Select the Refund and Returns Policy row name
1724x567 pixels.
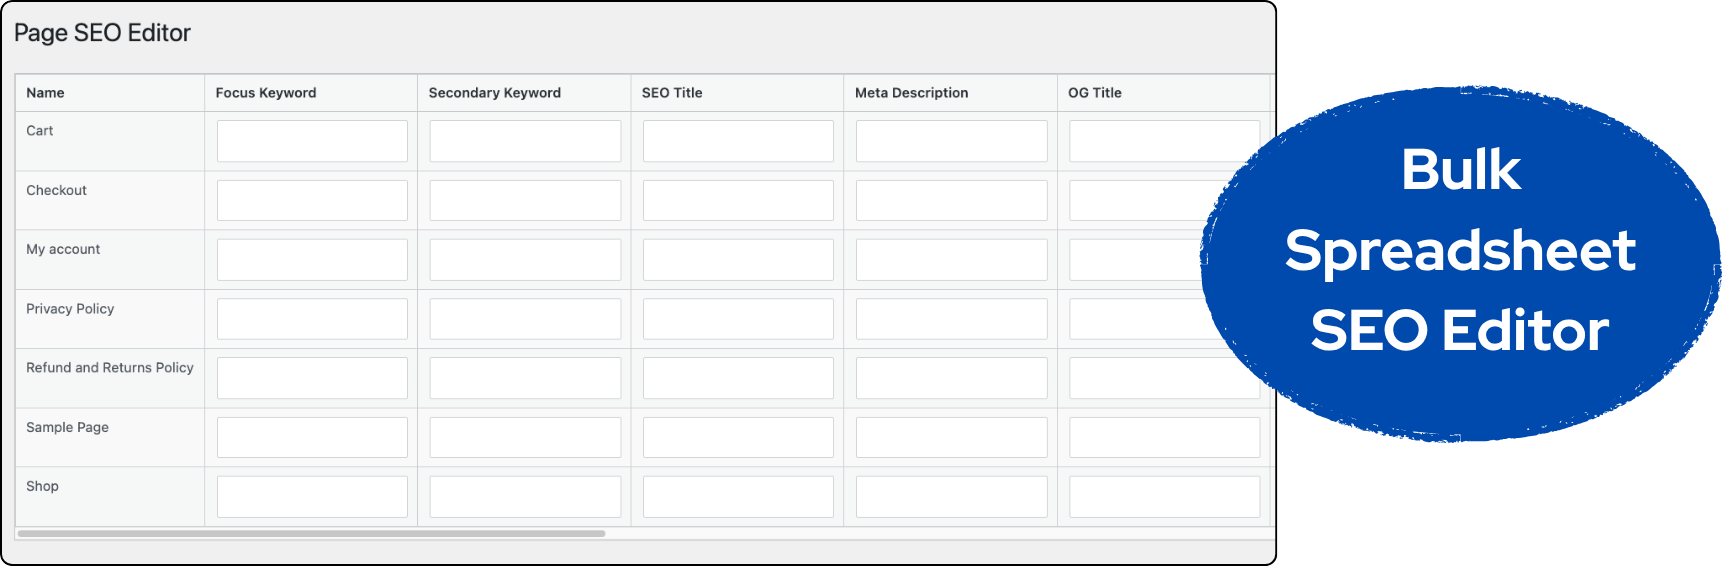coord(110,368)
